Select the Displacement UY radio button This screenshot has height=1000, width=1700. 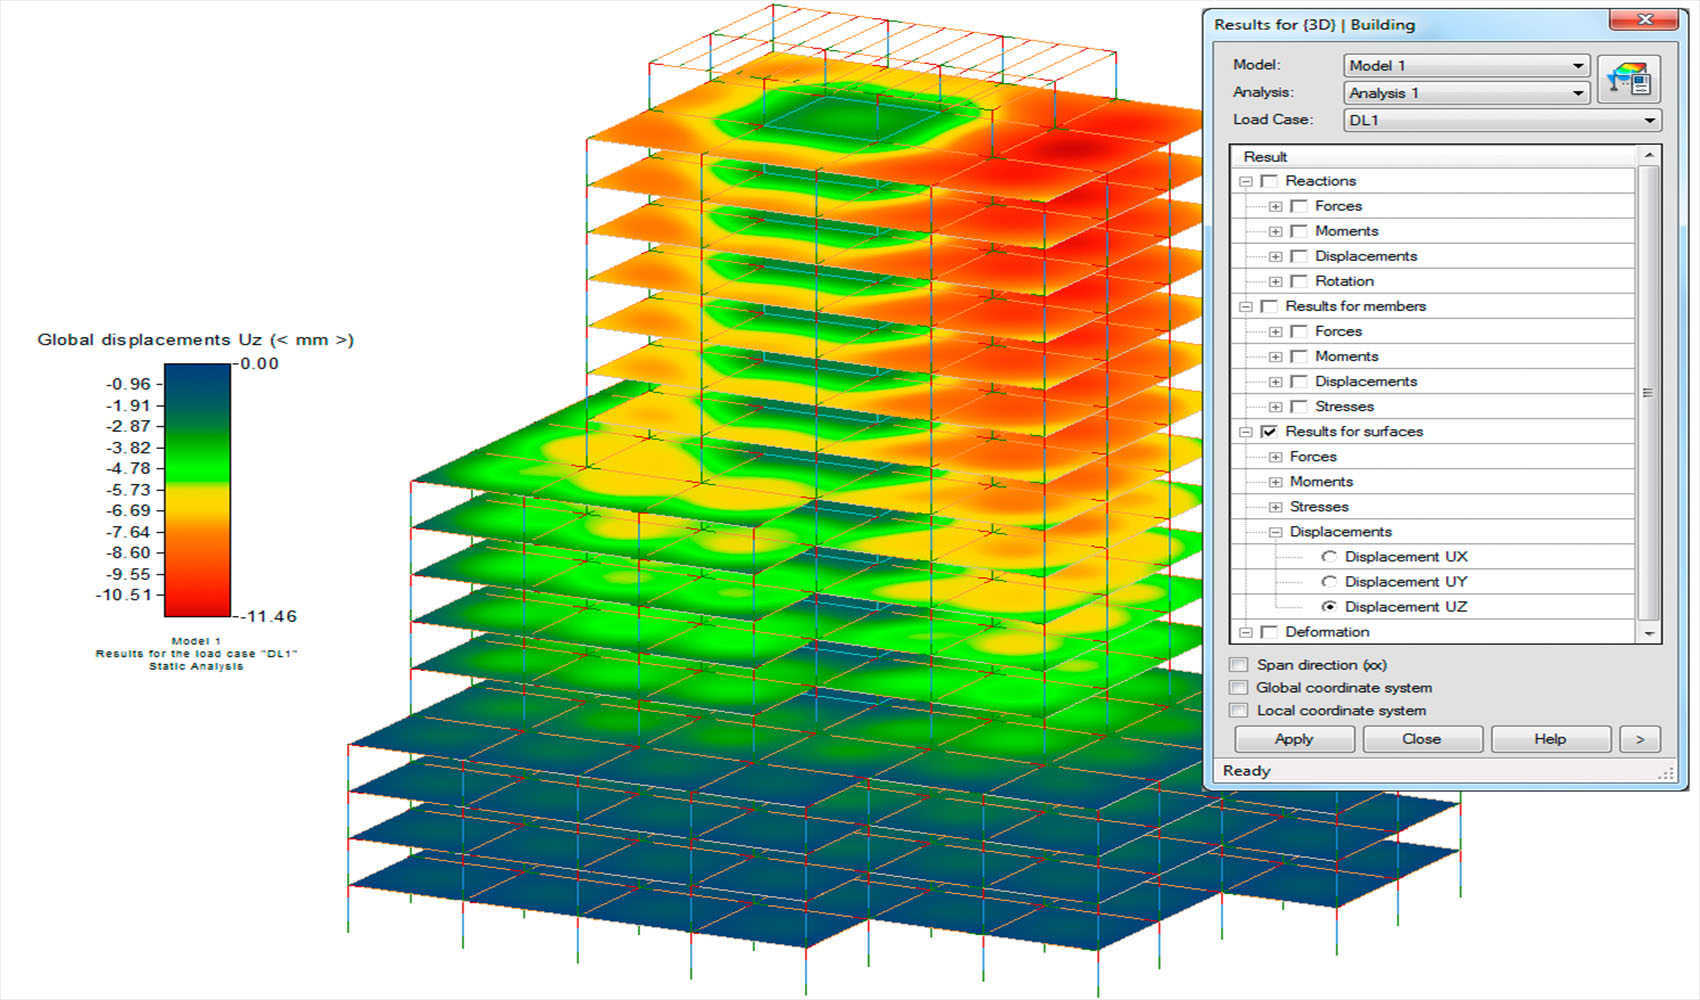1330,581
